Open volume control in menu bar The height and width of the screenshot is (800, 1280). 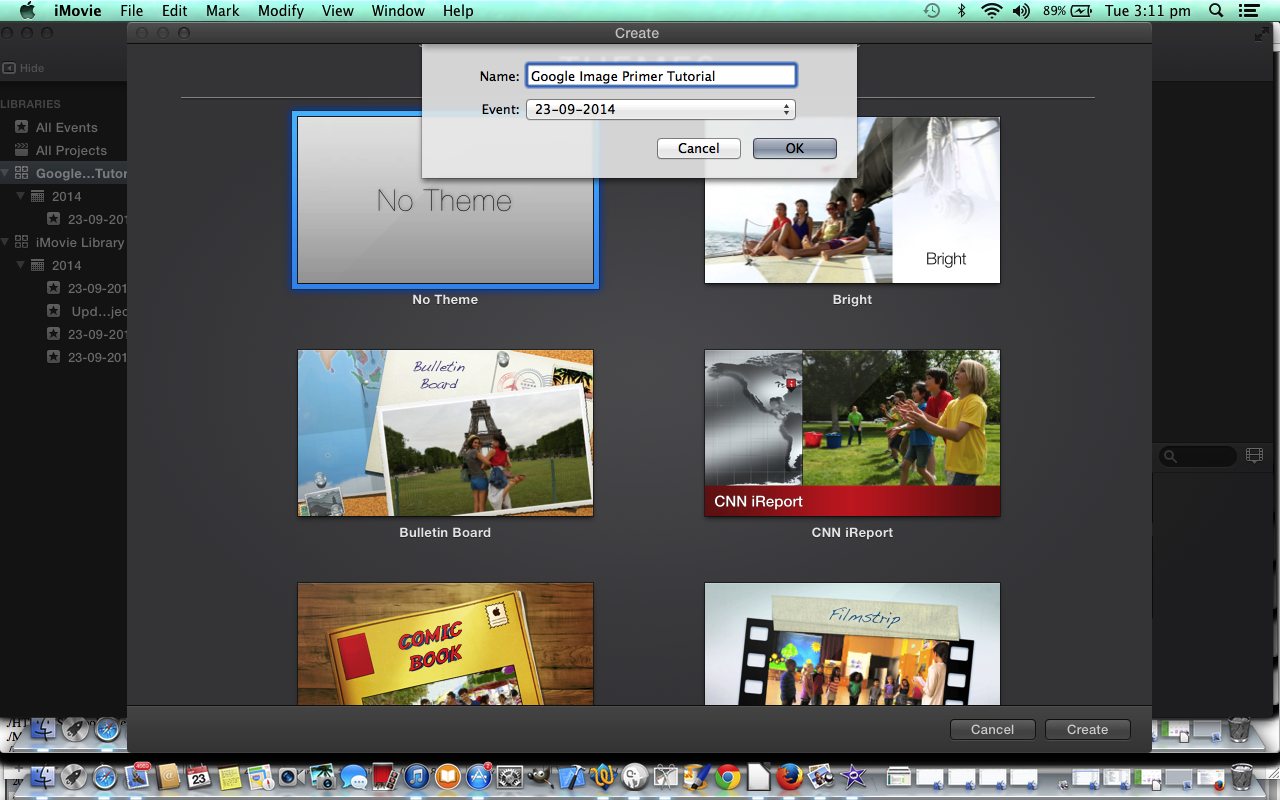(1020, 11)
